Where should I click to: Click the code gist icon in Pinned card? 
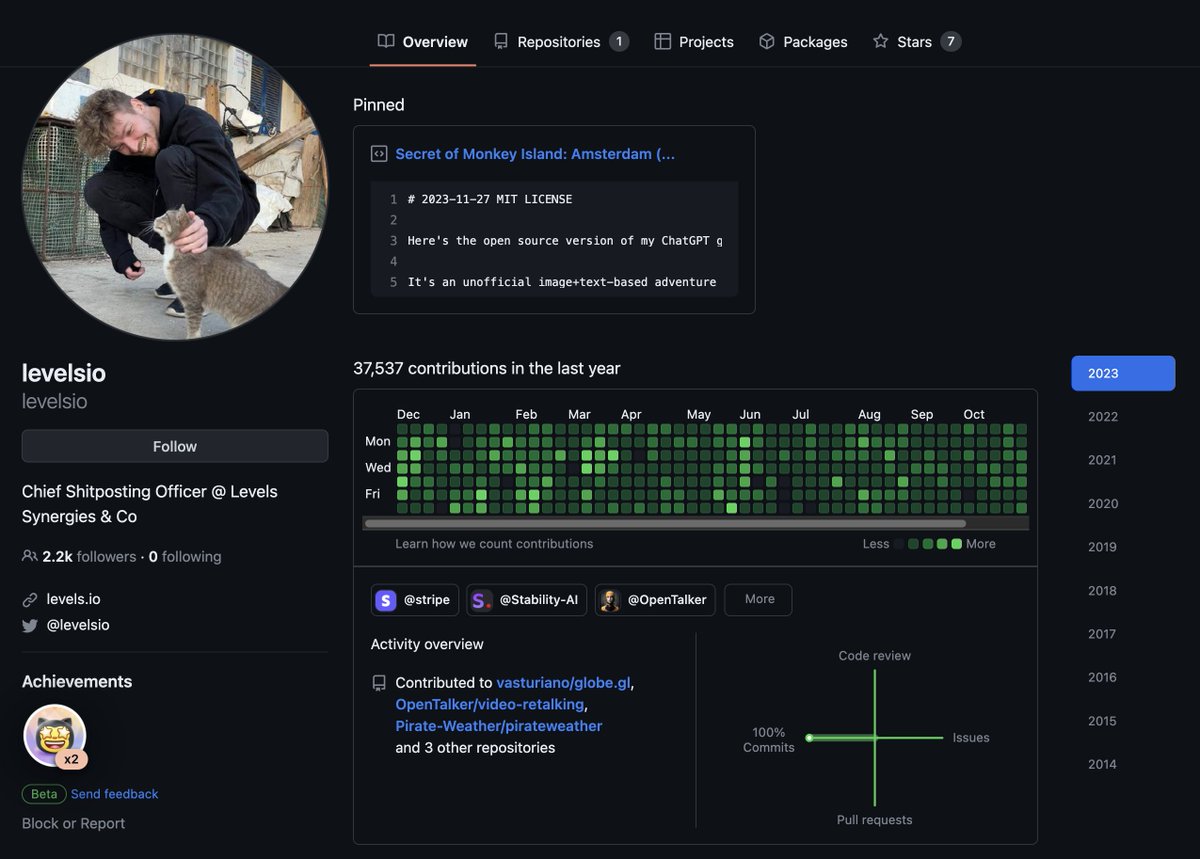pos(379,154)
